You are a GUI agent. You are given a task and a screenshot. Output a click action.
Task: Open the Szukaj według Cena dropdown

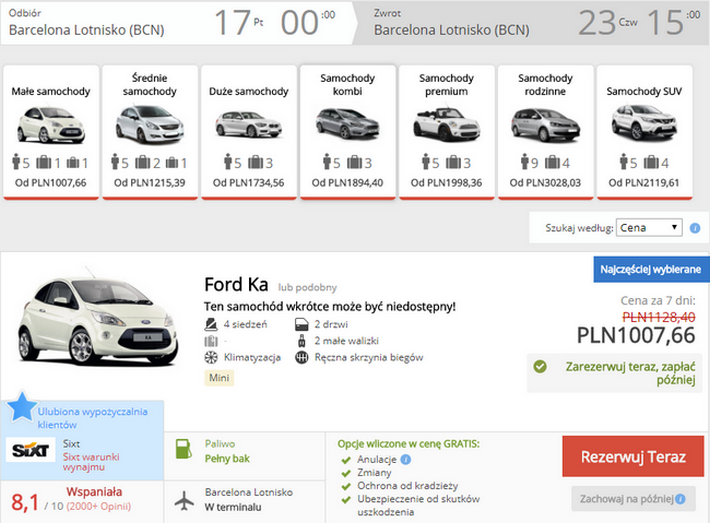(x=649, y=227)
